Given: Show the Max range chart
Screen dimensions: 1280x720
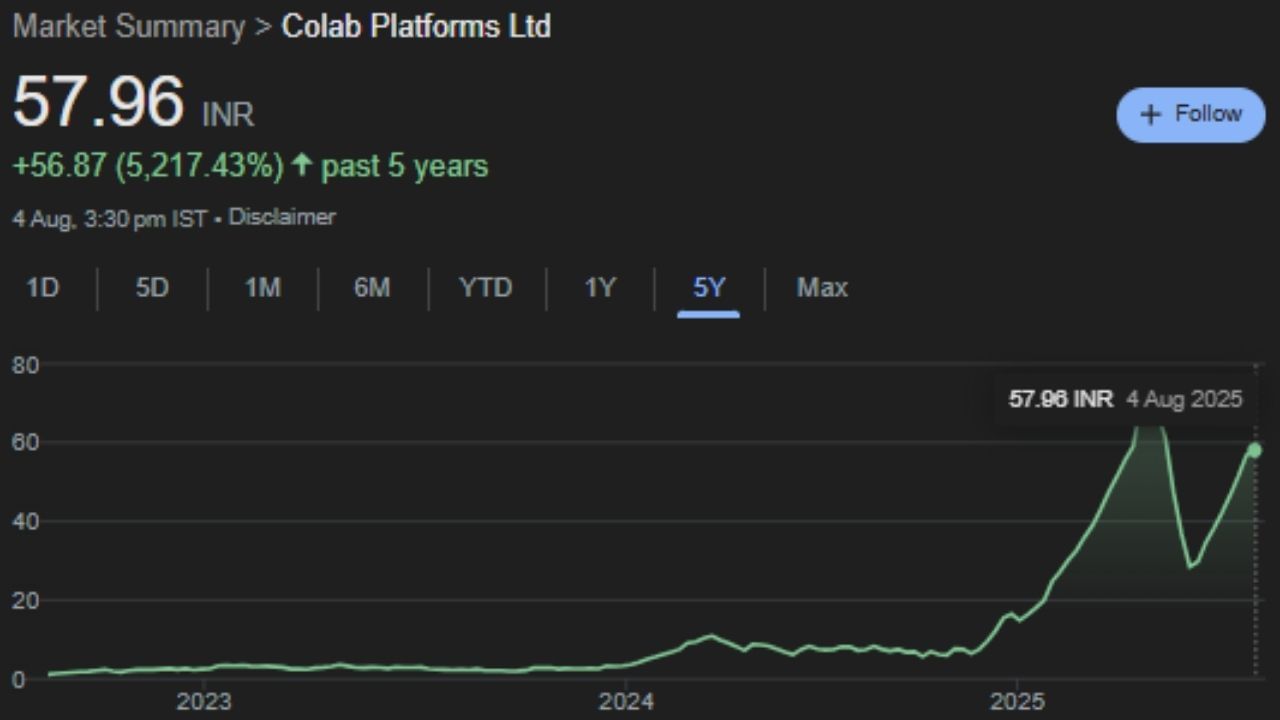Looking at the screenshot, I should (x=822, y=288).
